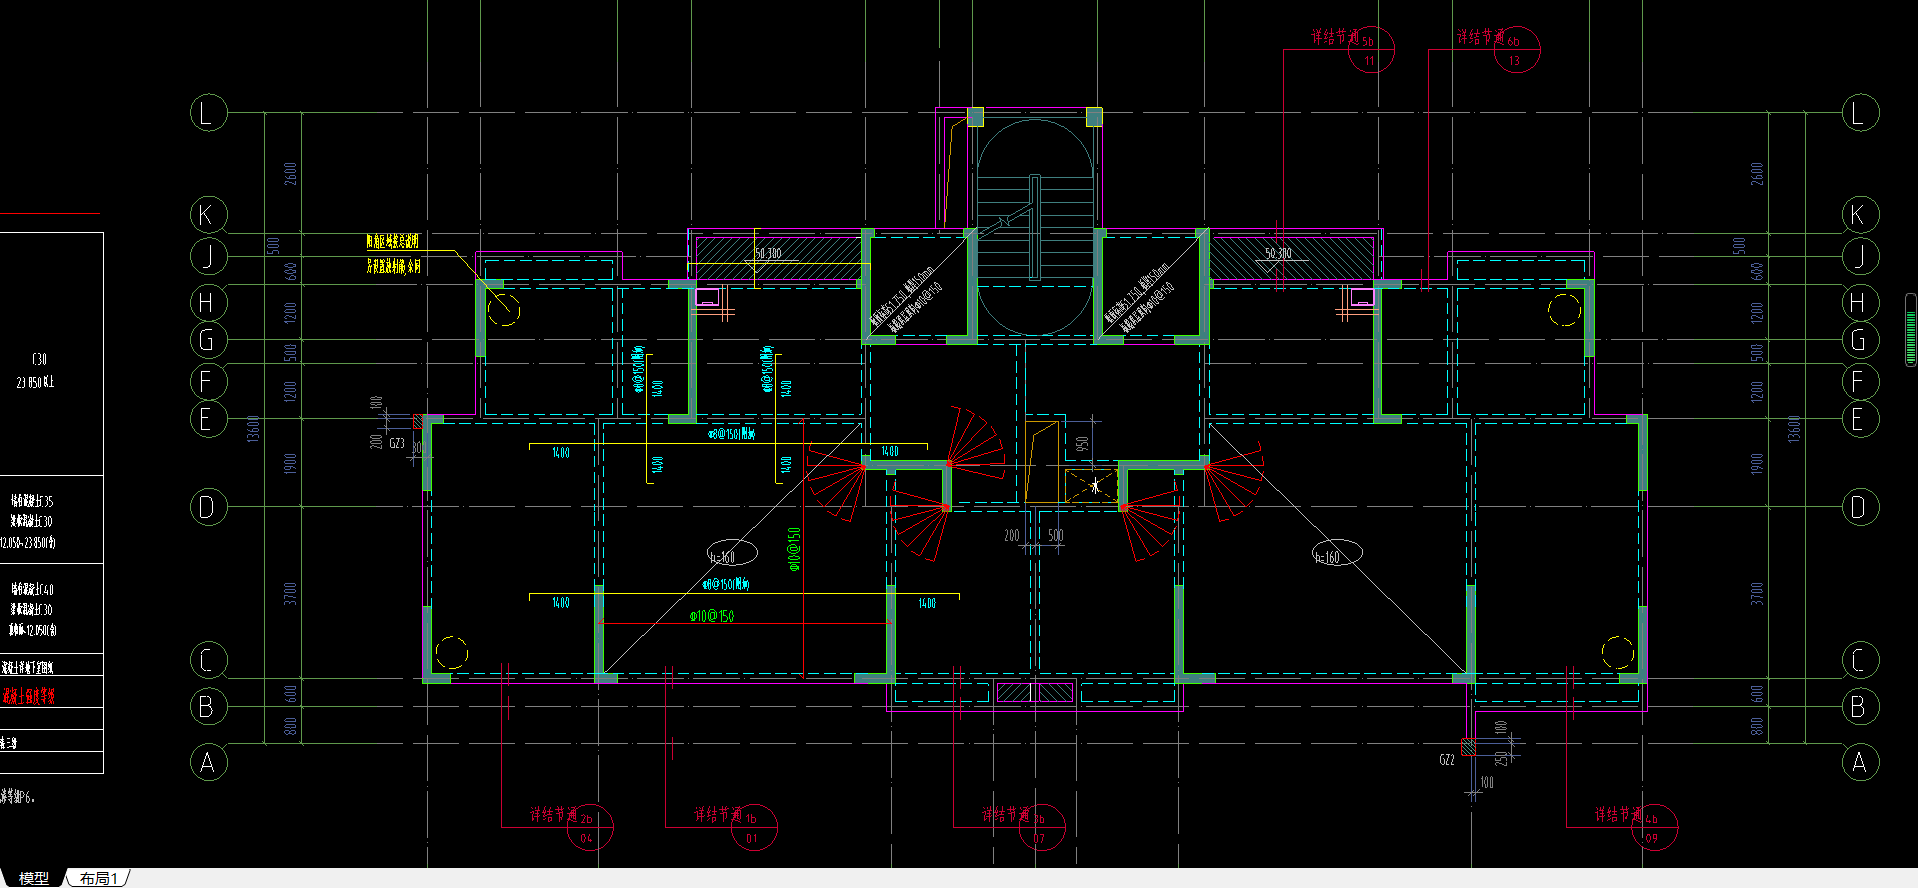Select the right-hand axis bubble F
Viewport: 1918px width, 888px height.
click(x=1860, y=381)
